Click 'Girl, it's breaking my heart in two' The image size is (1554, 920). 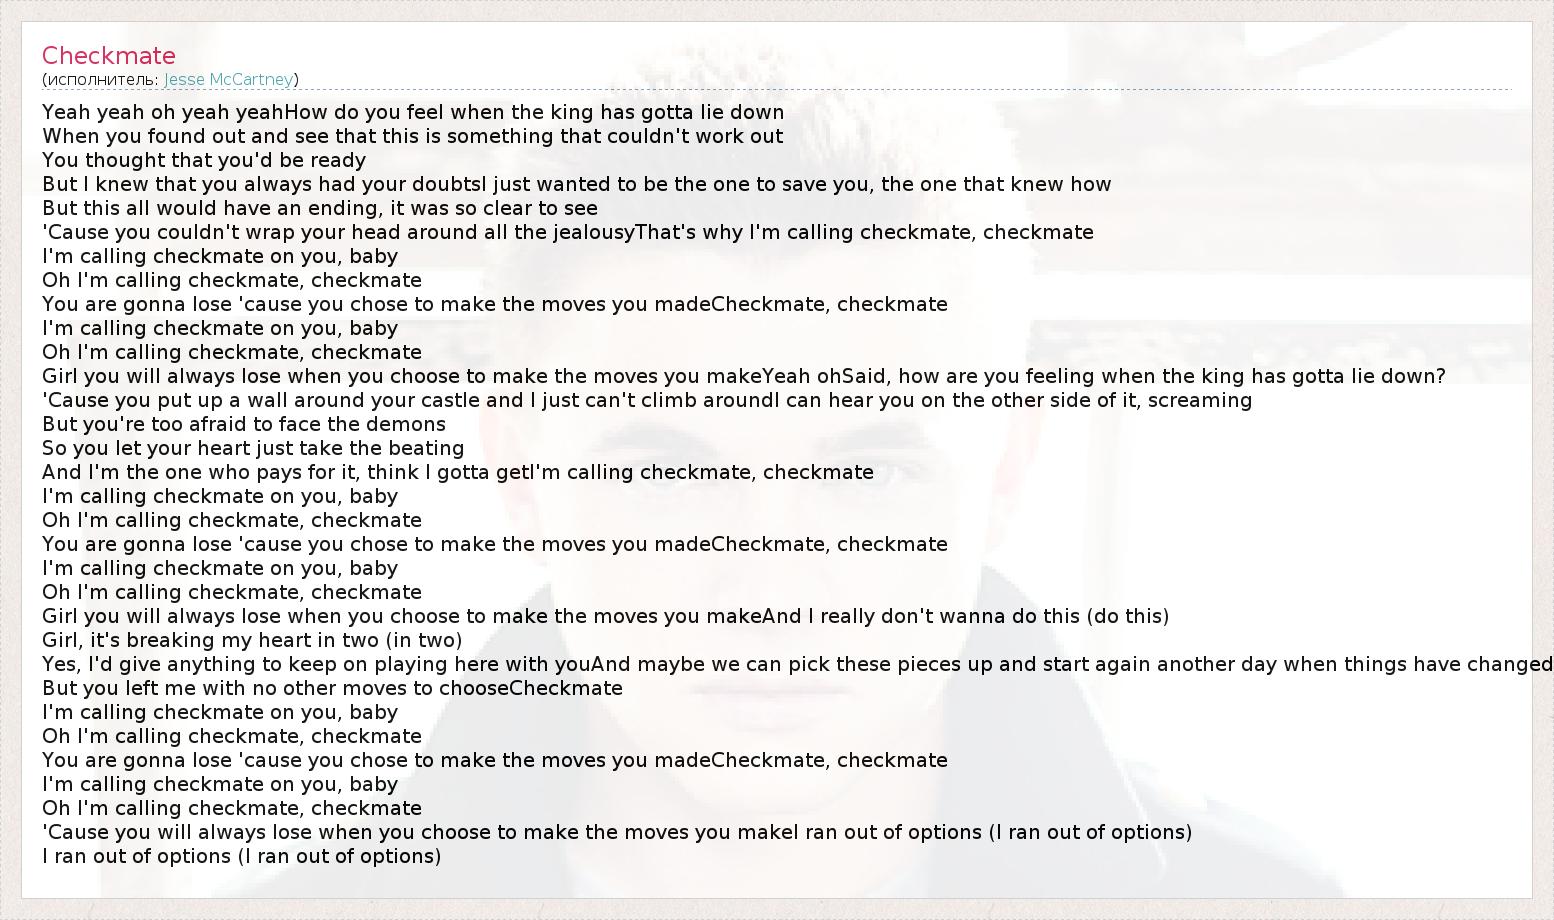252,640
